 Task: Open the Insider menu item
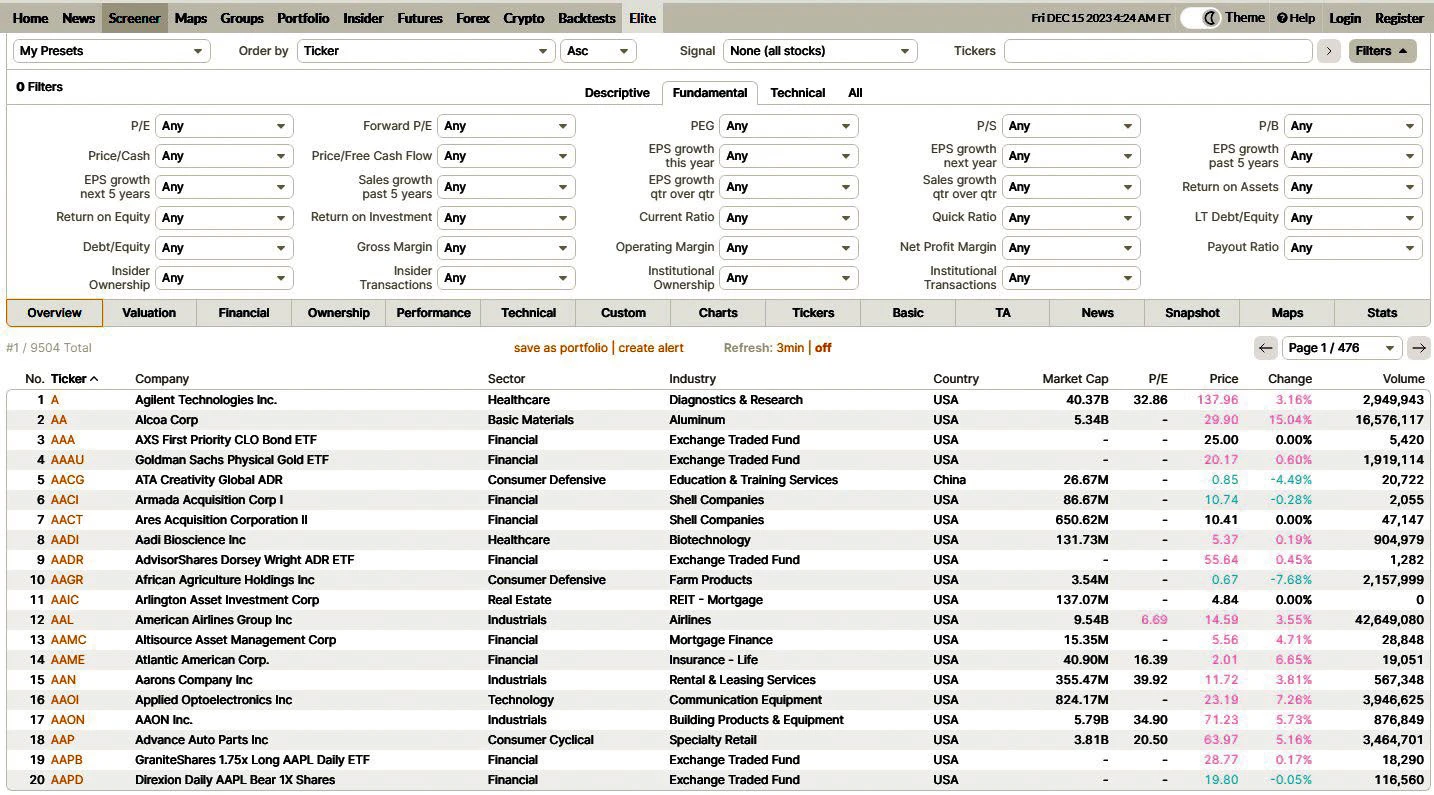pyautogui.click(x=363, y=18)
